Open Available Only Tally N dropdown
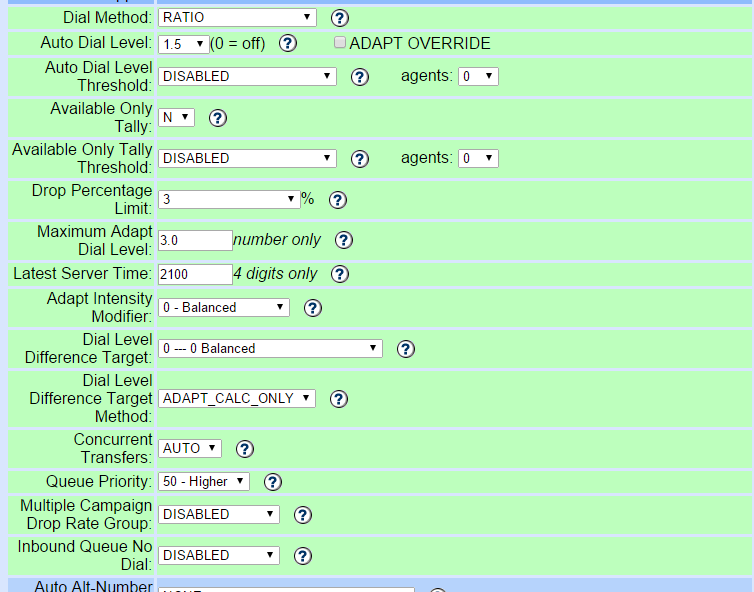754x592 pixels. 176,117
